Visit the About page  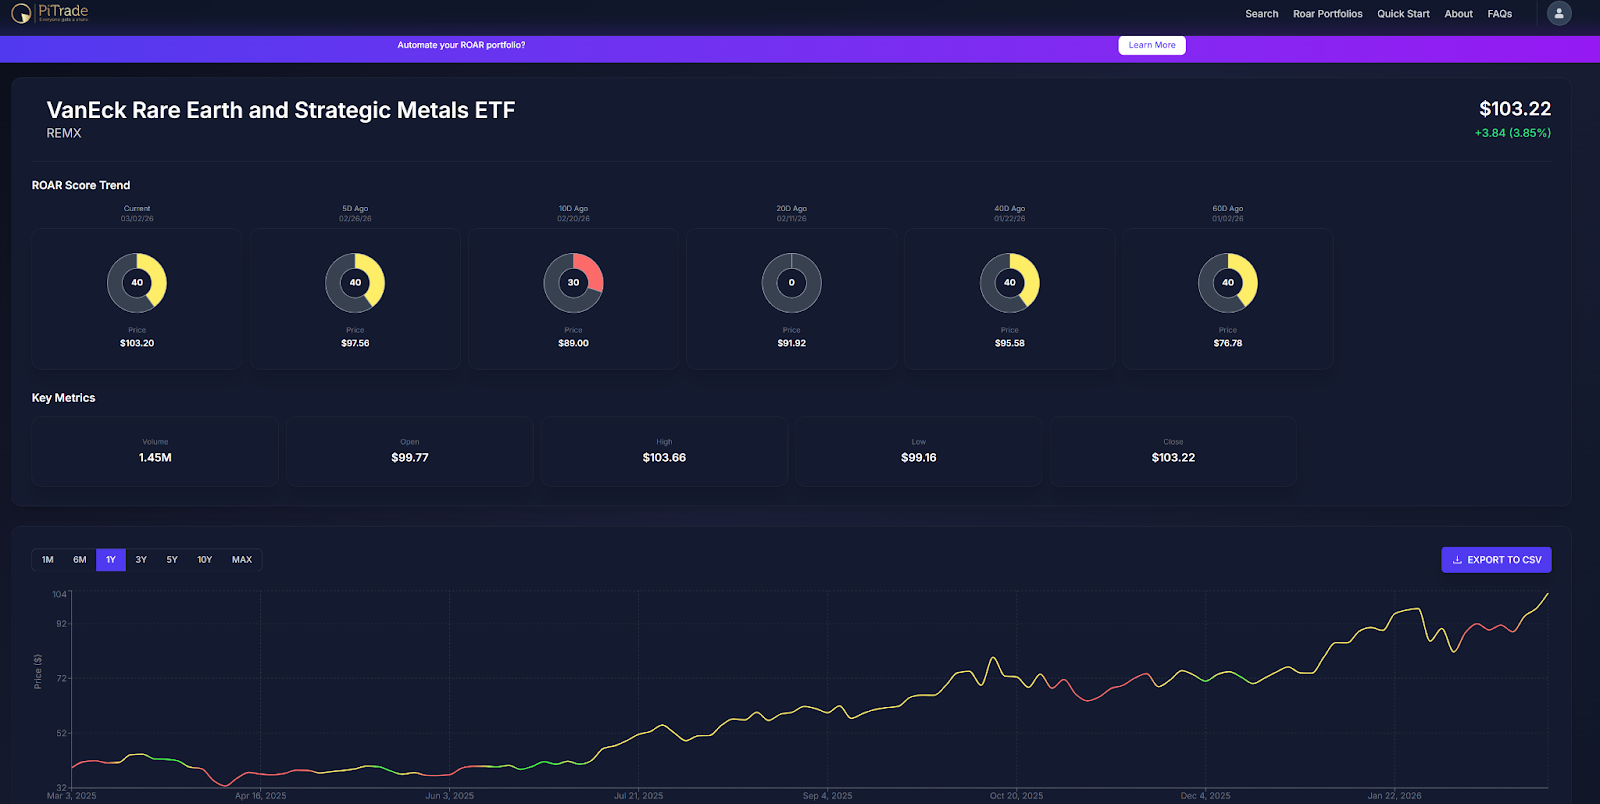1459,14
